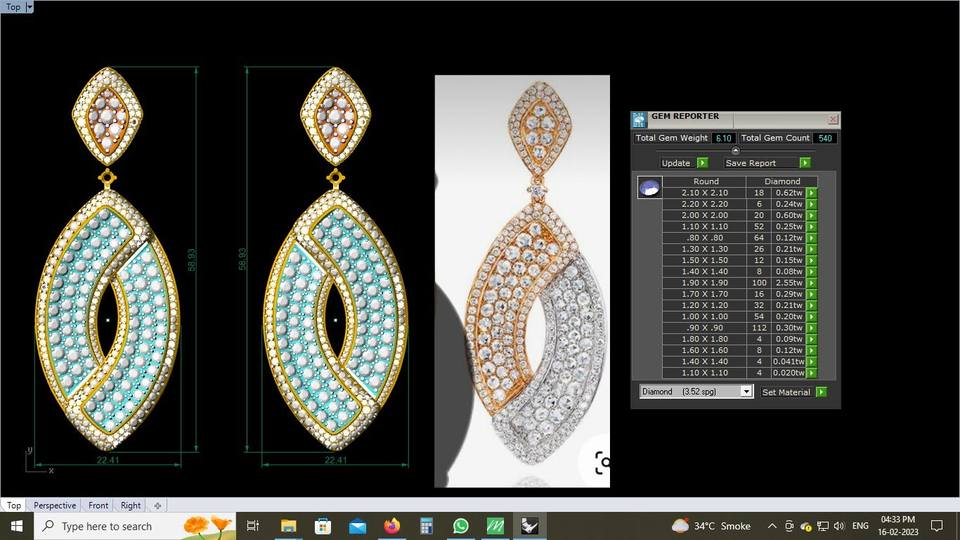The height and width of the screenshot is (540, 960).
Task: Collapse the Gem Reporter panel using the small arrow
Action: (736, 150)
